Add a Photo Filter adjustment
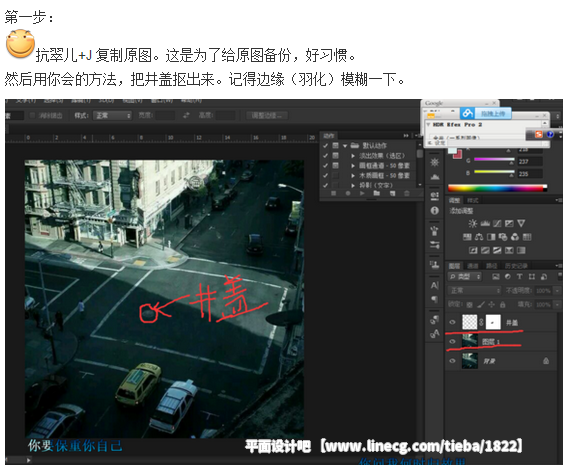 503,237
